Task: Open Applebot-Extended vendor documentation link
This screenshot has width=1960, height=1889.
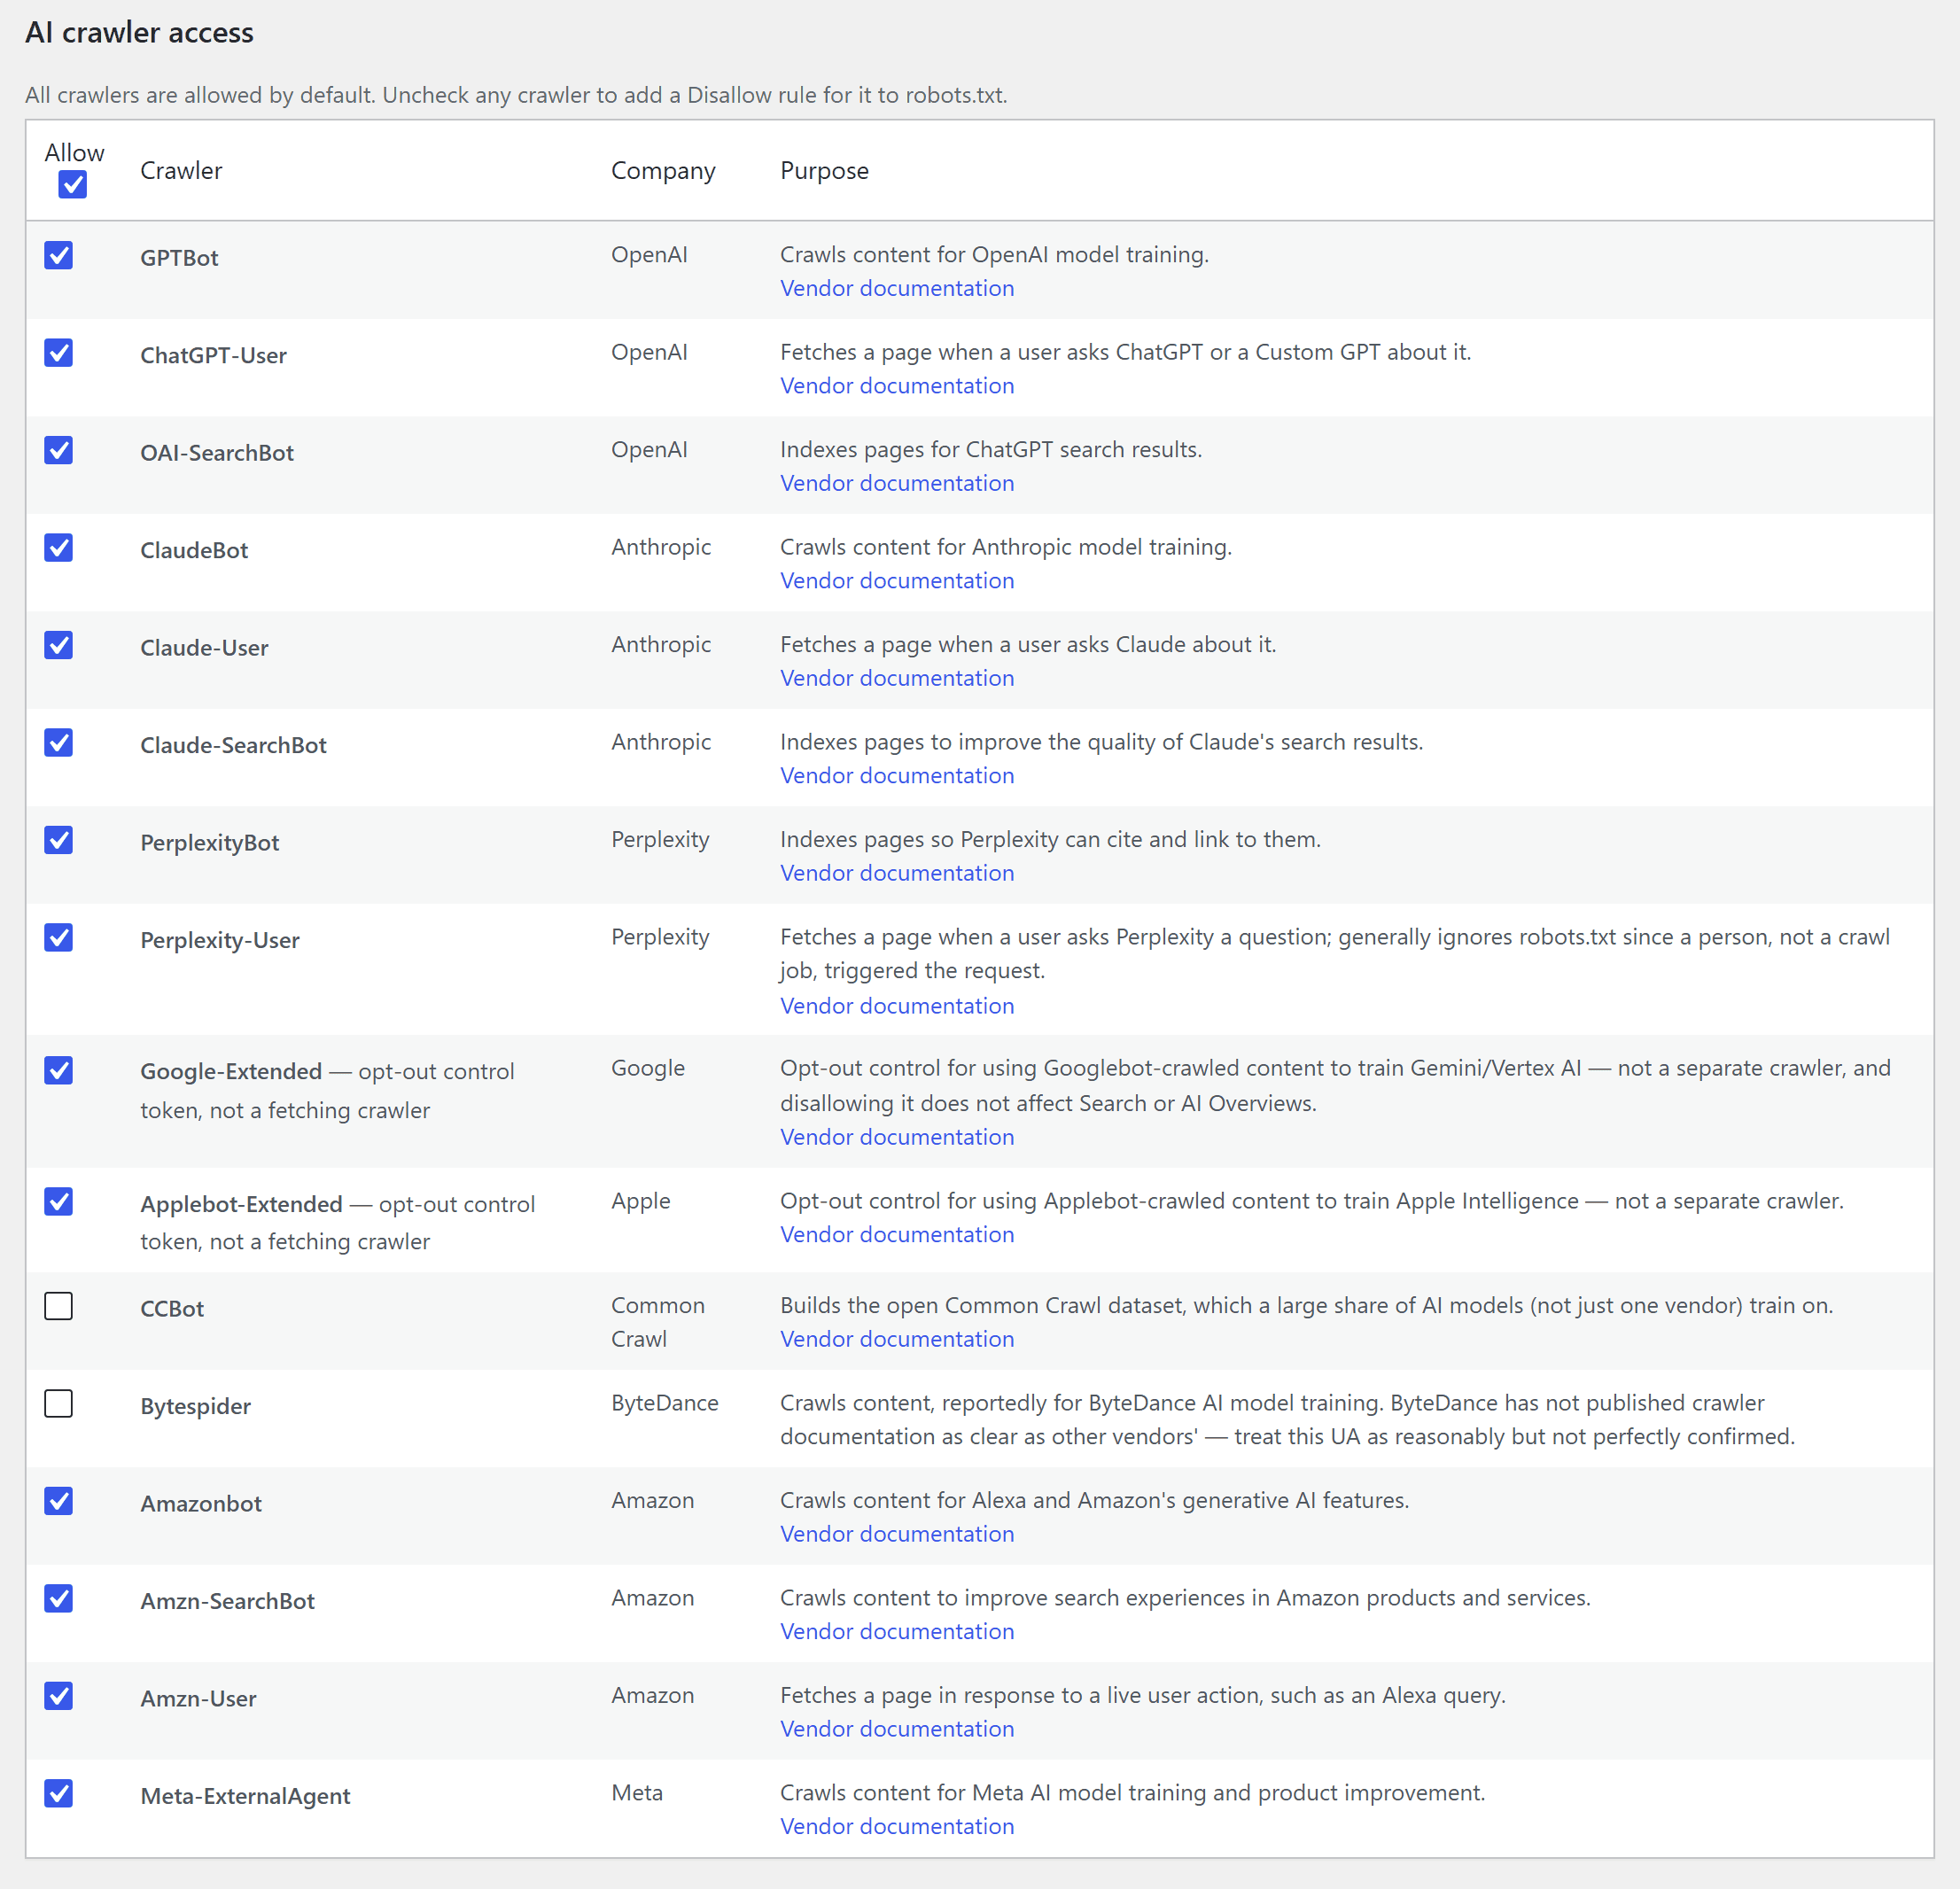Action: [897, 1235]
